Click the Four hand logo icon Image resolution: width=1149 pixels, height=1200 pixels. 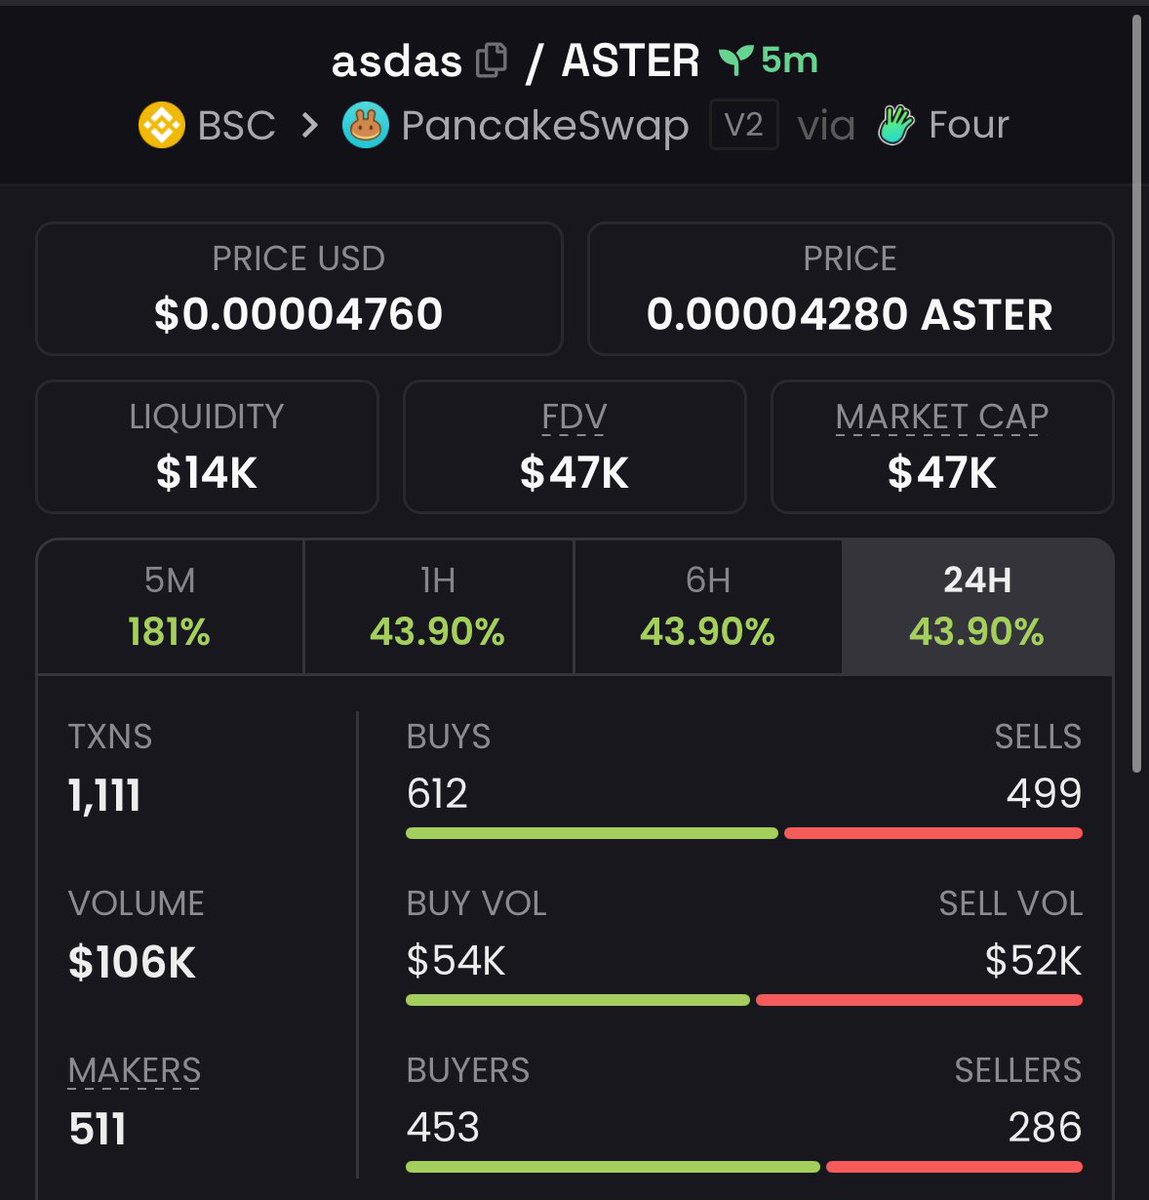[895, 126]
